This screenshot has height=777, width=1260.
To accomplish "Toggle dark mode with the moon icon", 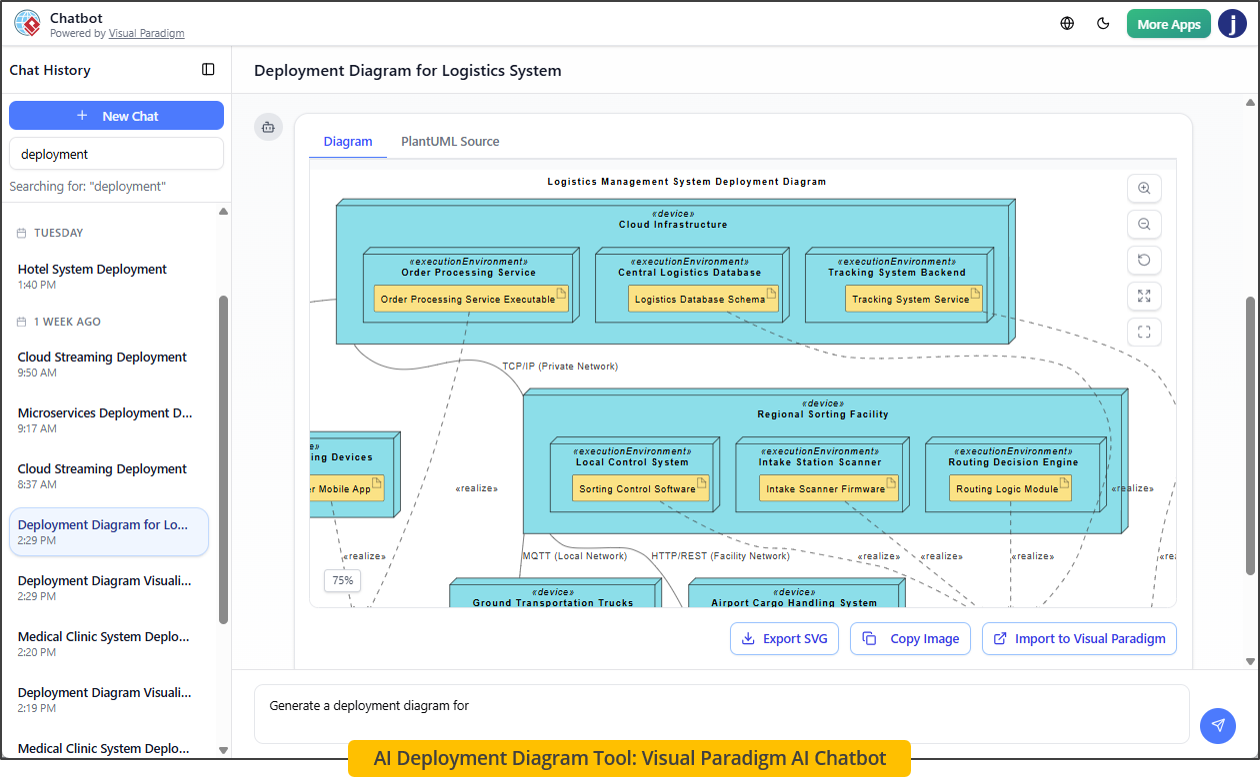I will tap(1103, 22).
